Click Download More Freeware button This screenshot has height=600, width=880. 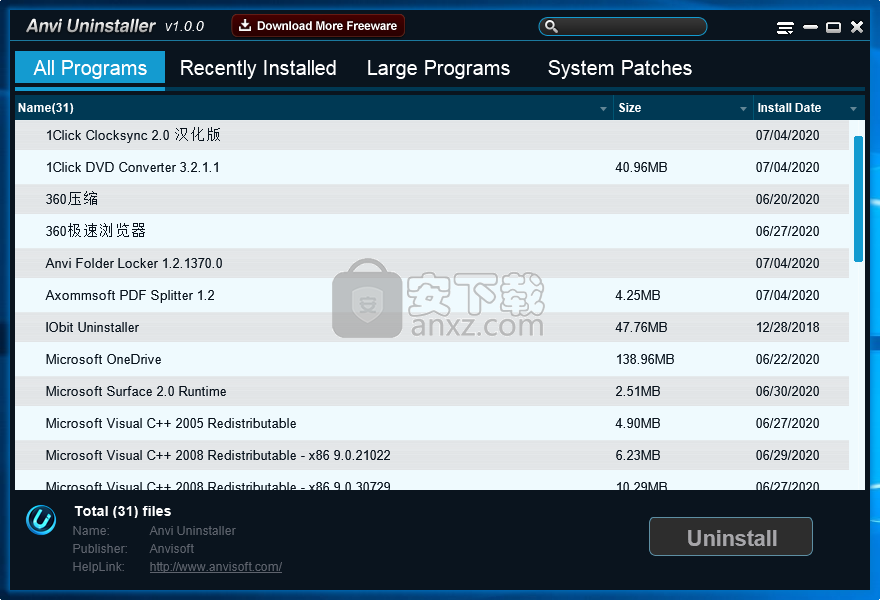[318, 26]
